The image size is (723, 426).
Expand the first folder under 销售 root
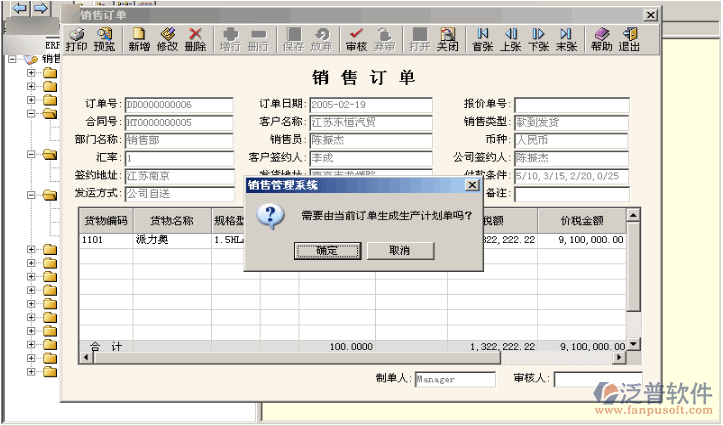[31, 73]
